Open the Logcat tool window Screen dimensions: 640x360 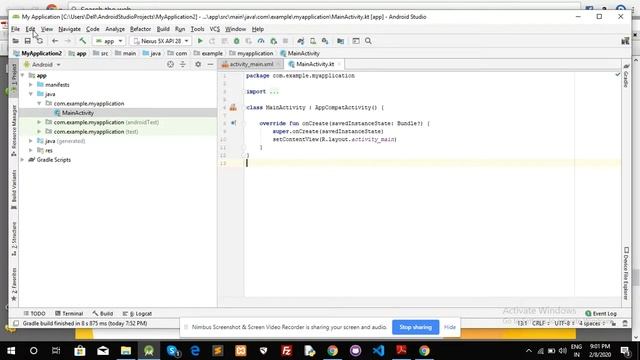tap(137, 313)
